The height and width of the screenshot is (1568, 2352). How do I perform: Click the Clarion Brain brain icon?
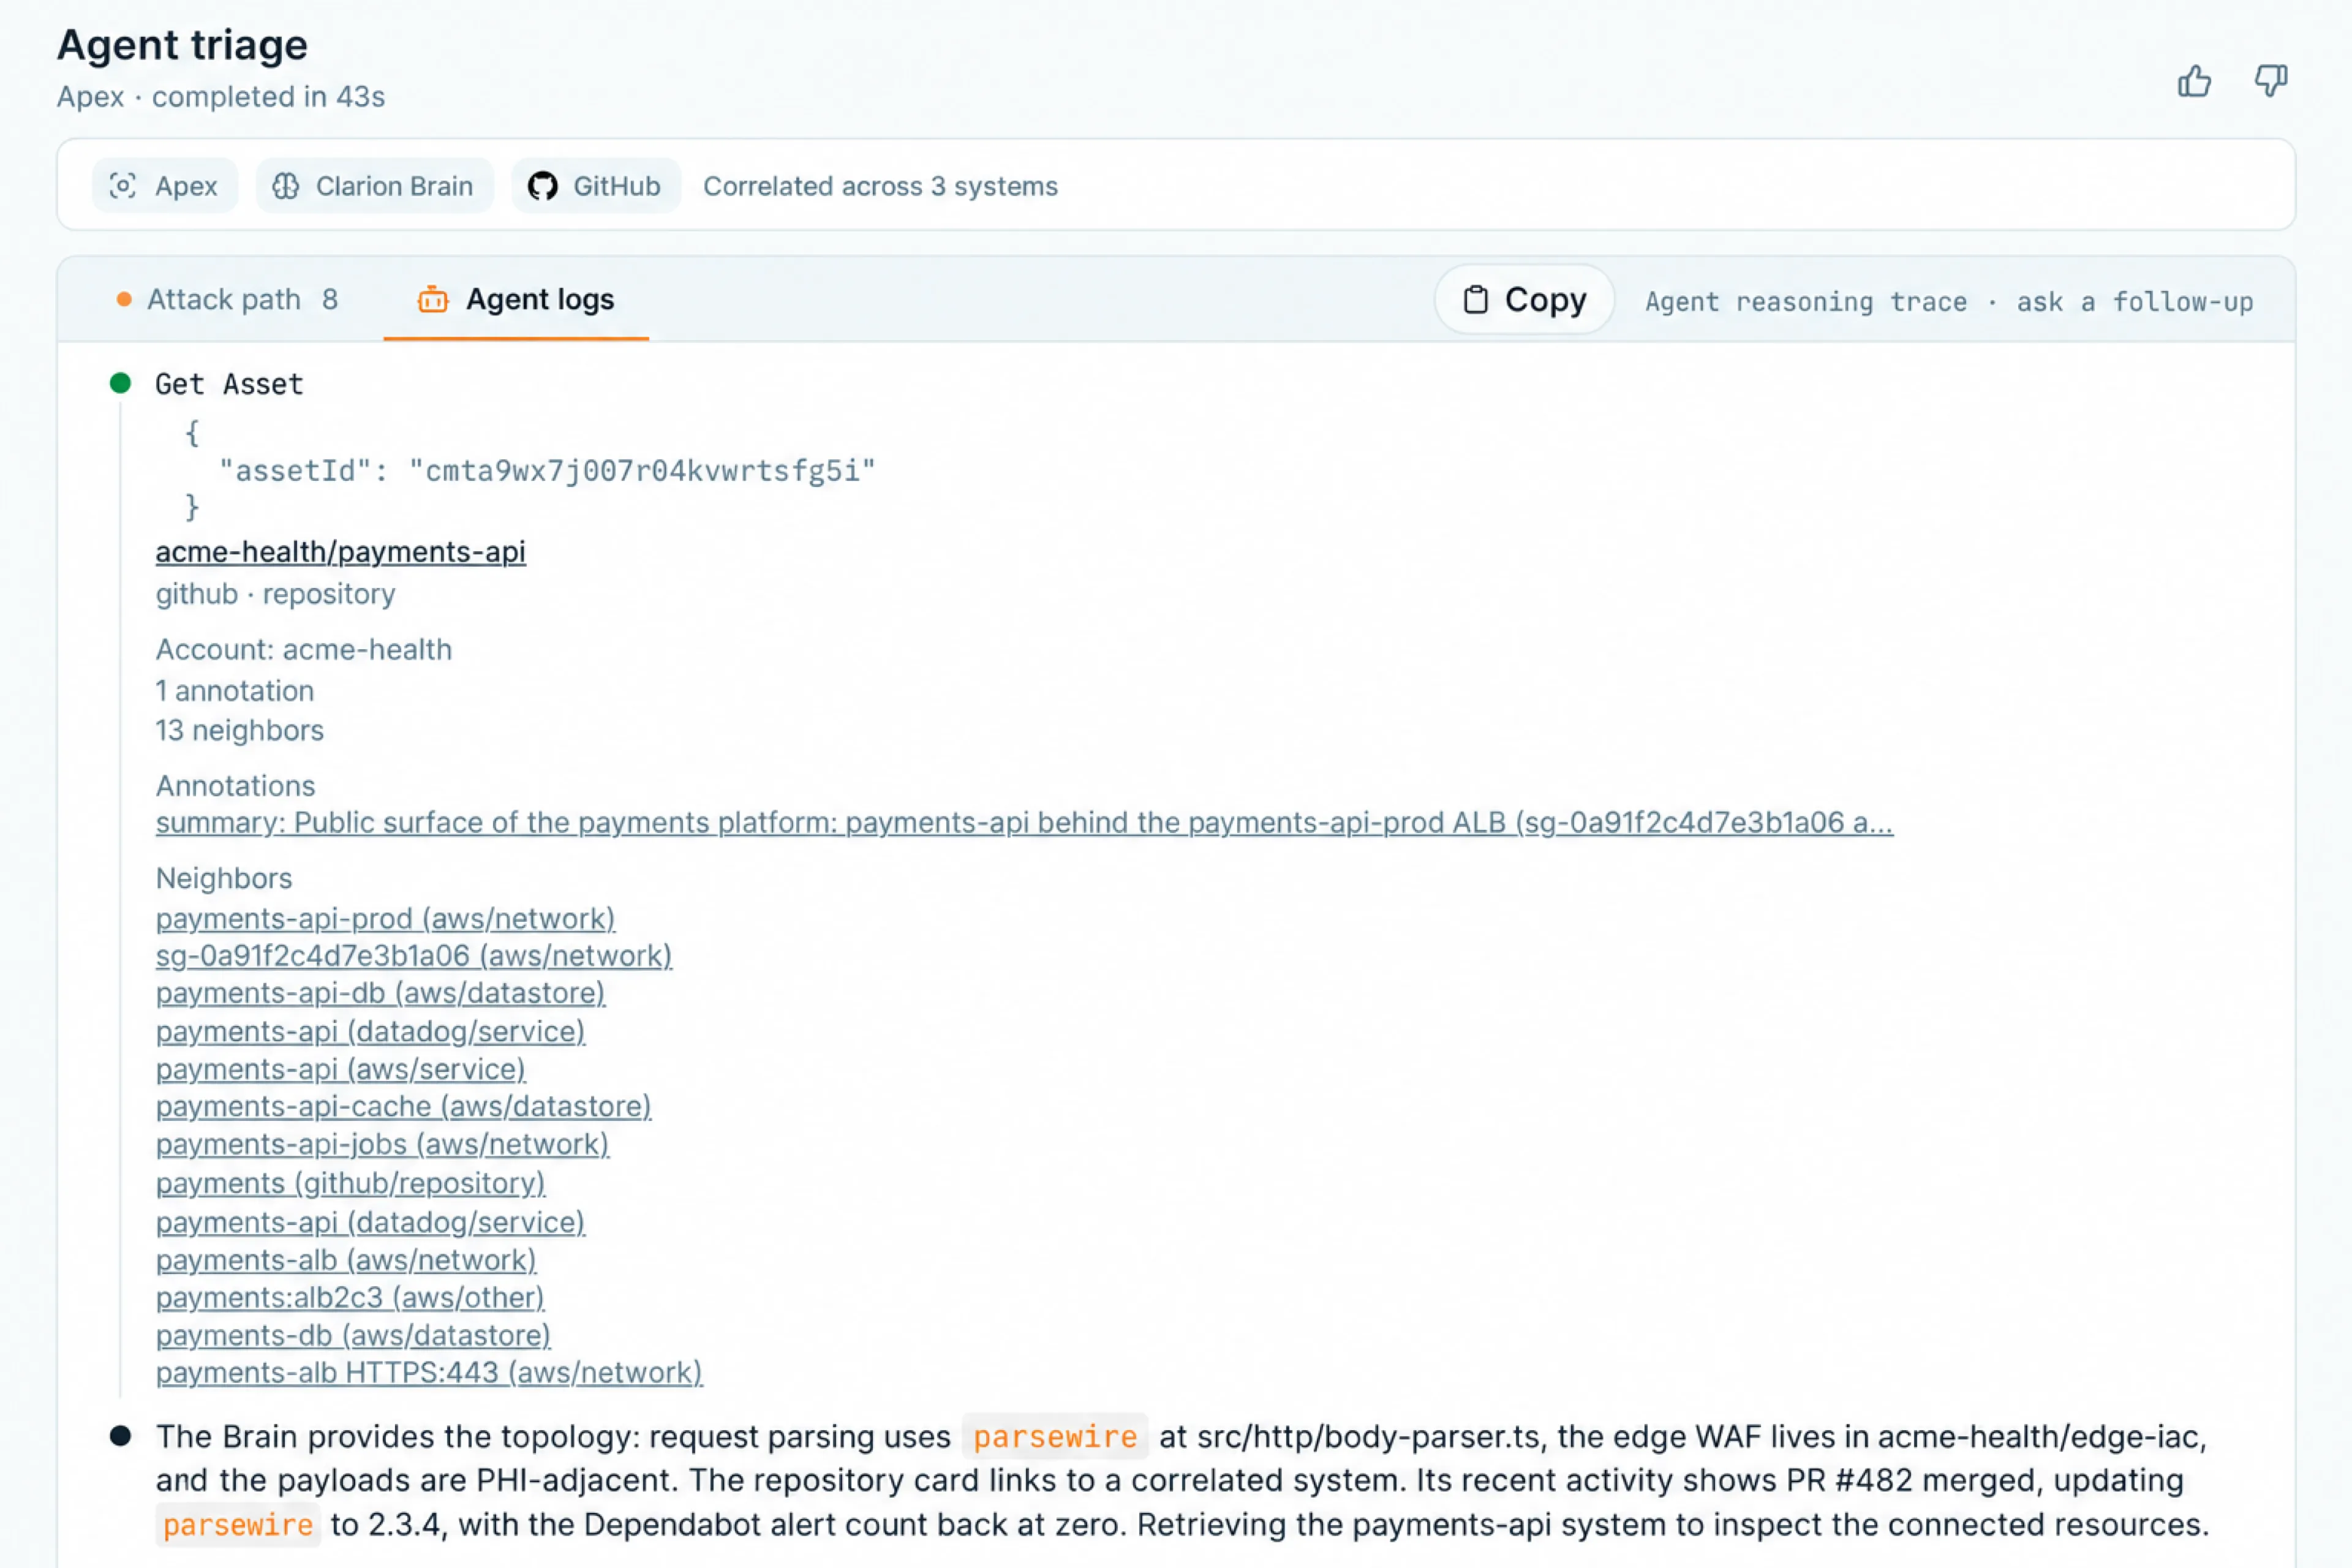click(x=286, y=186)
